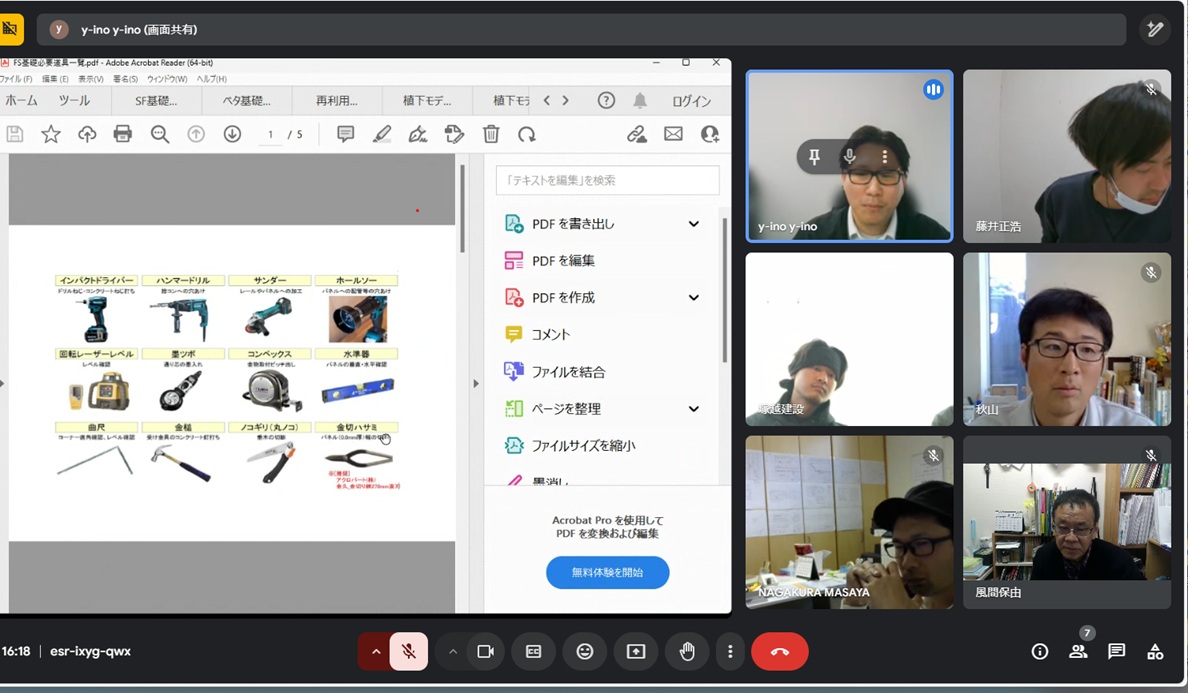The image size is (1188, 693).
Task: Click the email envelope icon
Action: pos(673,134)
